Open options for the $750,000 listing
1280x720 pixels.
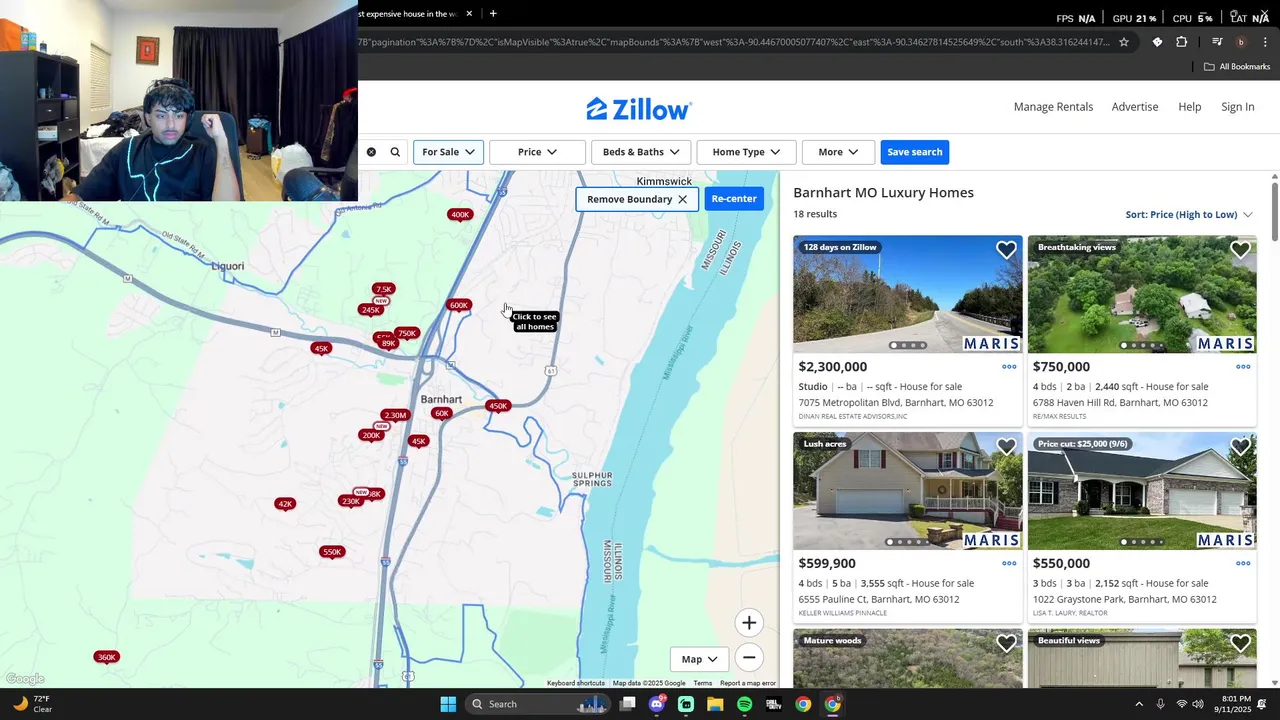click(x=1243, y=367)
